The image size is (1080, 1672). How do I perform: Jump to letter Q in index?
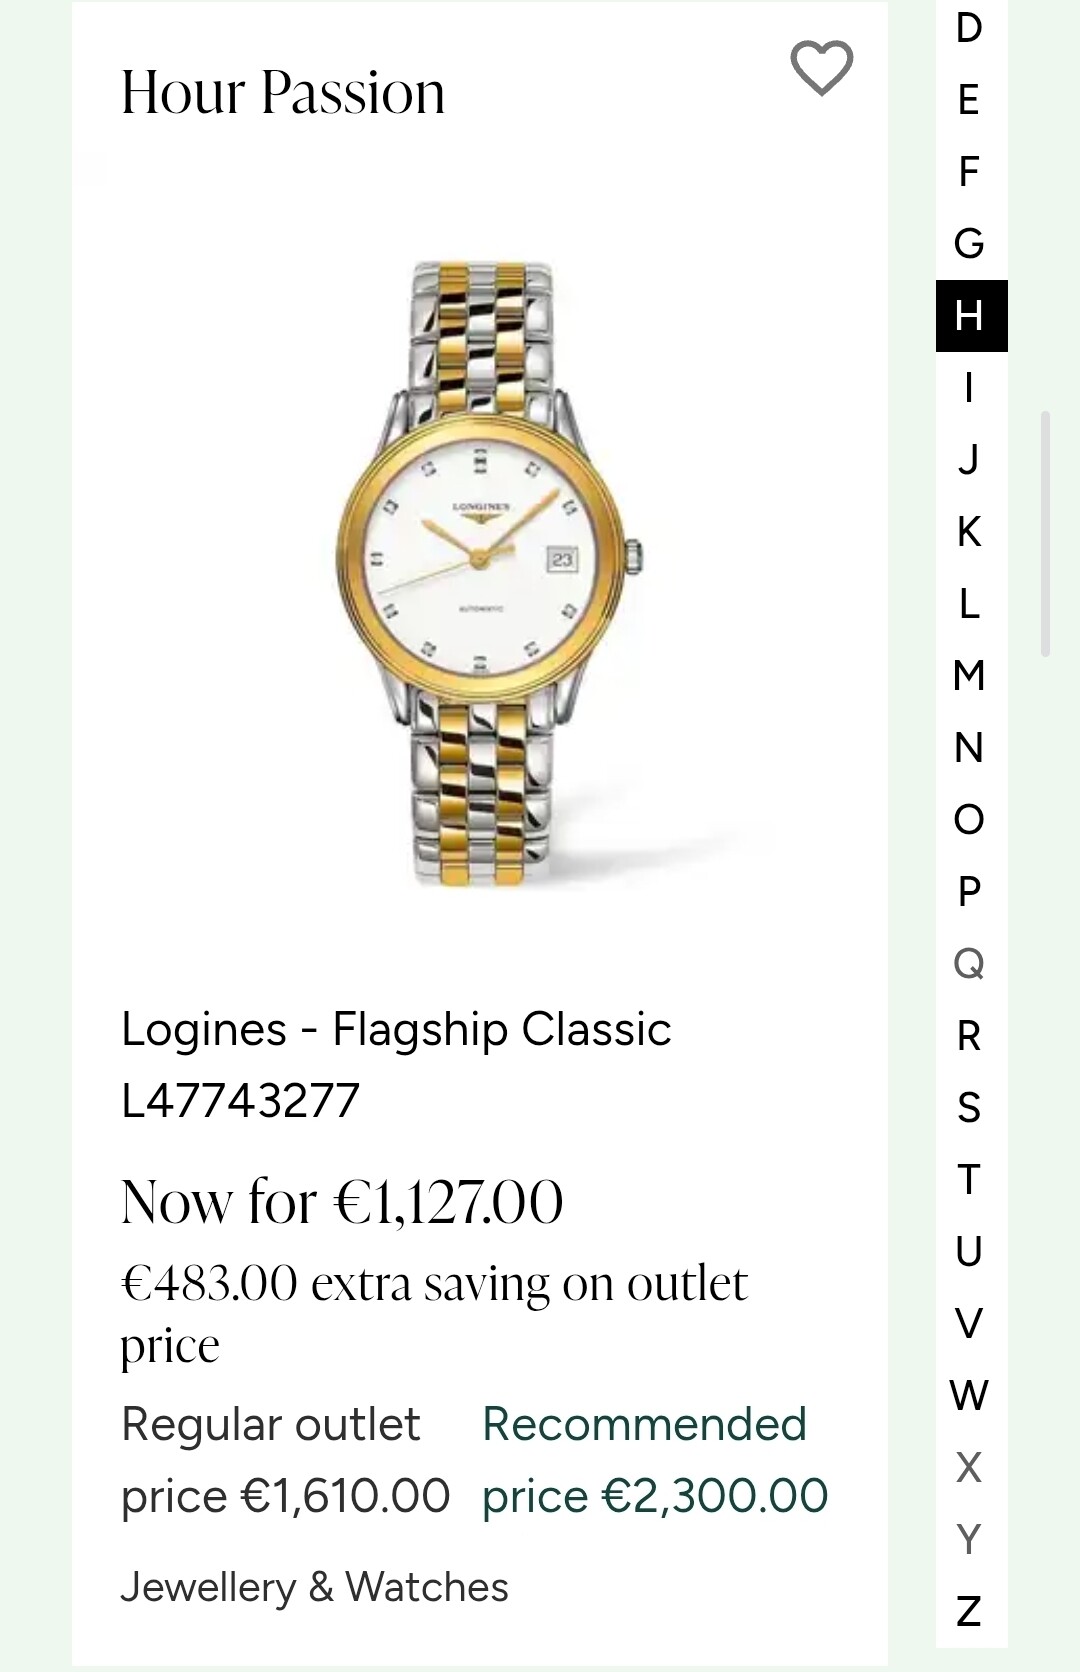coord(969,964)
